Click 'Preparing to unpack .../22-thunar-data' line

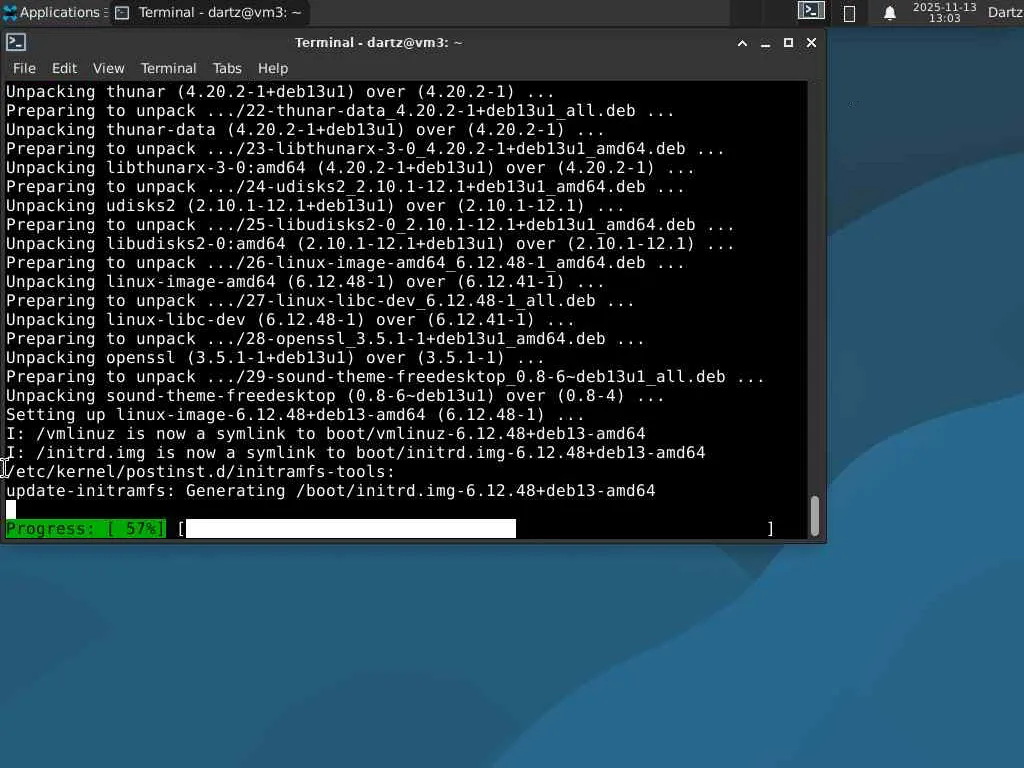pos(340,111)
